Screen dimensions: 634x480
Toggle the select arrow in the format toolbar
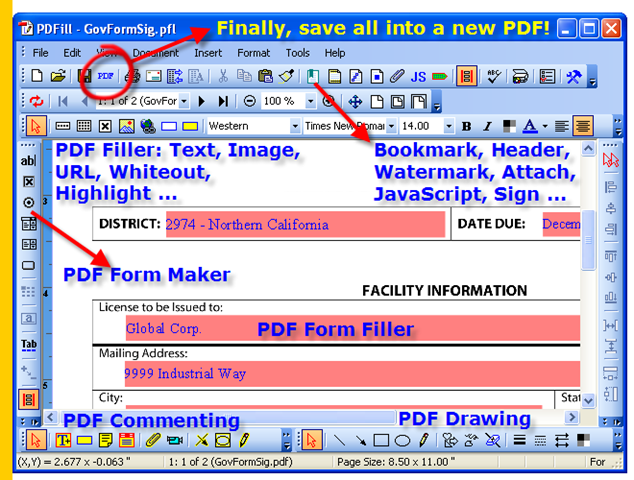[36, 126]
